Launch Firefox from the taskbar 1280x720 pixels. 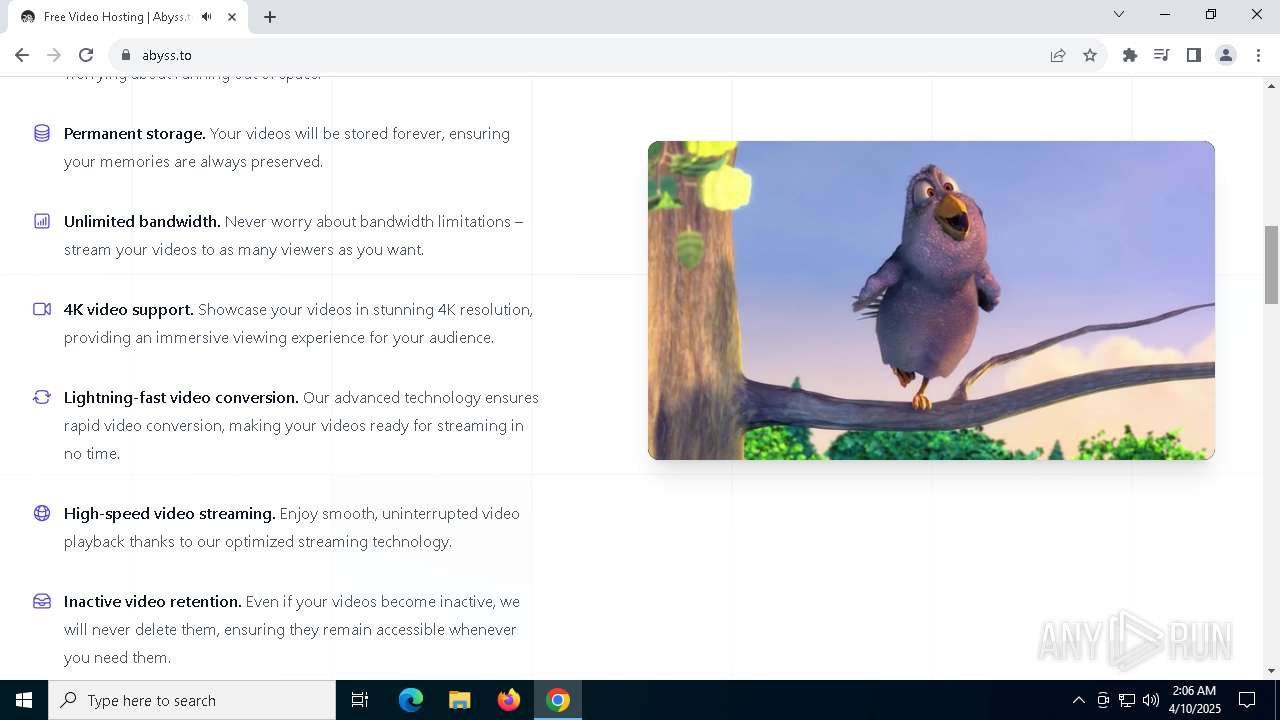509,700
